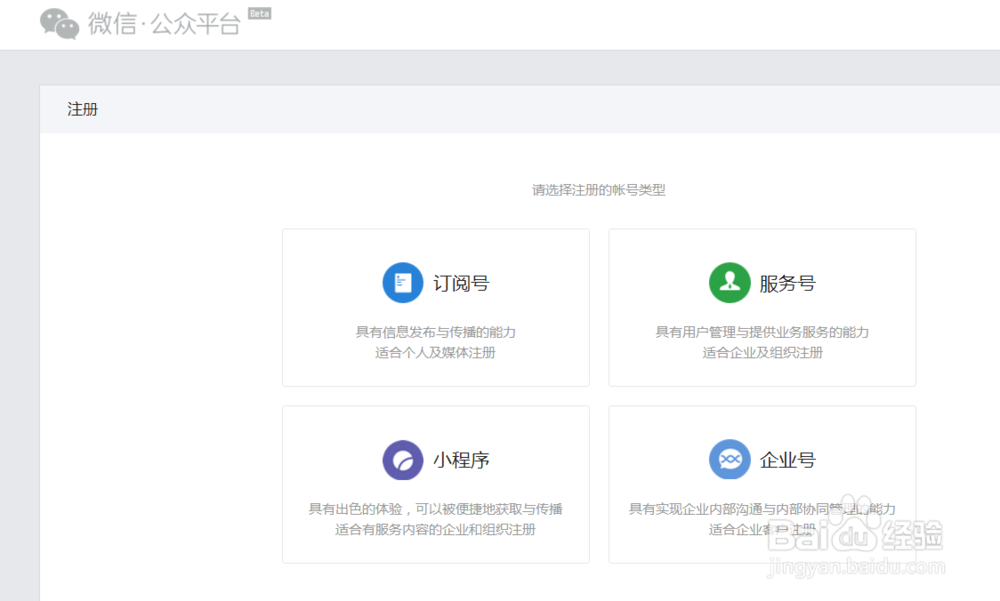Click the Beta badge next to the logo
The height and width of the screenshot is (601, 1000).
258,13
